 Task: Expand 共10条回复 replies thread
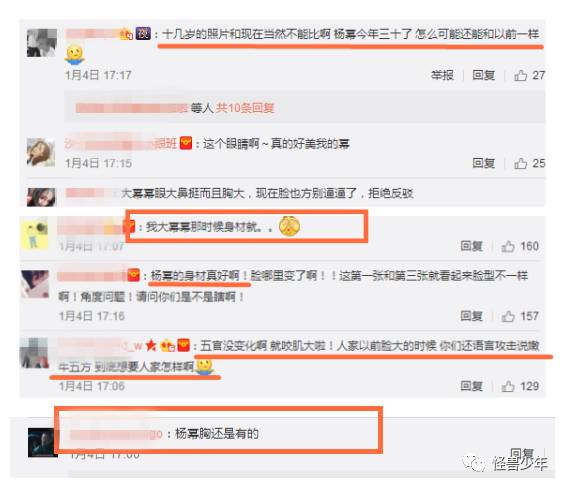pos(245,108)
